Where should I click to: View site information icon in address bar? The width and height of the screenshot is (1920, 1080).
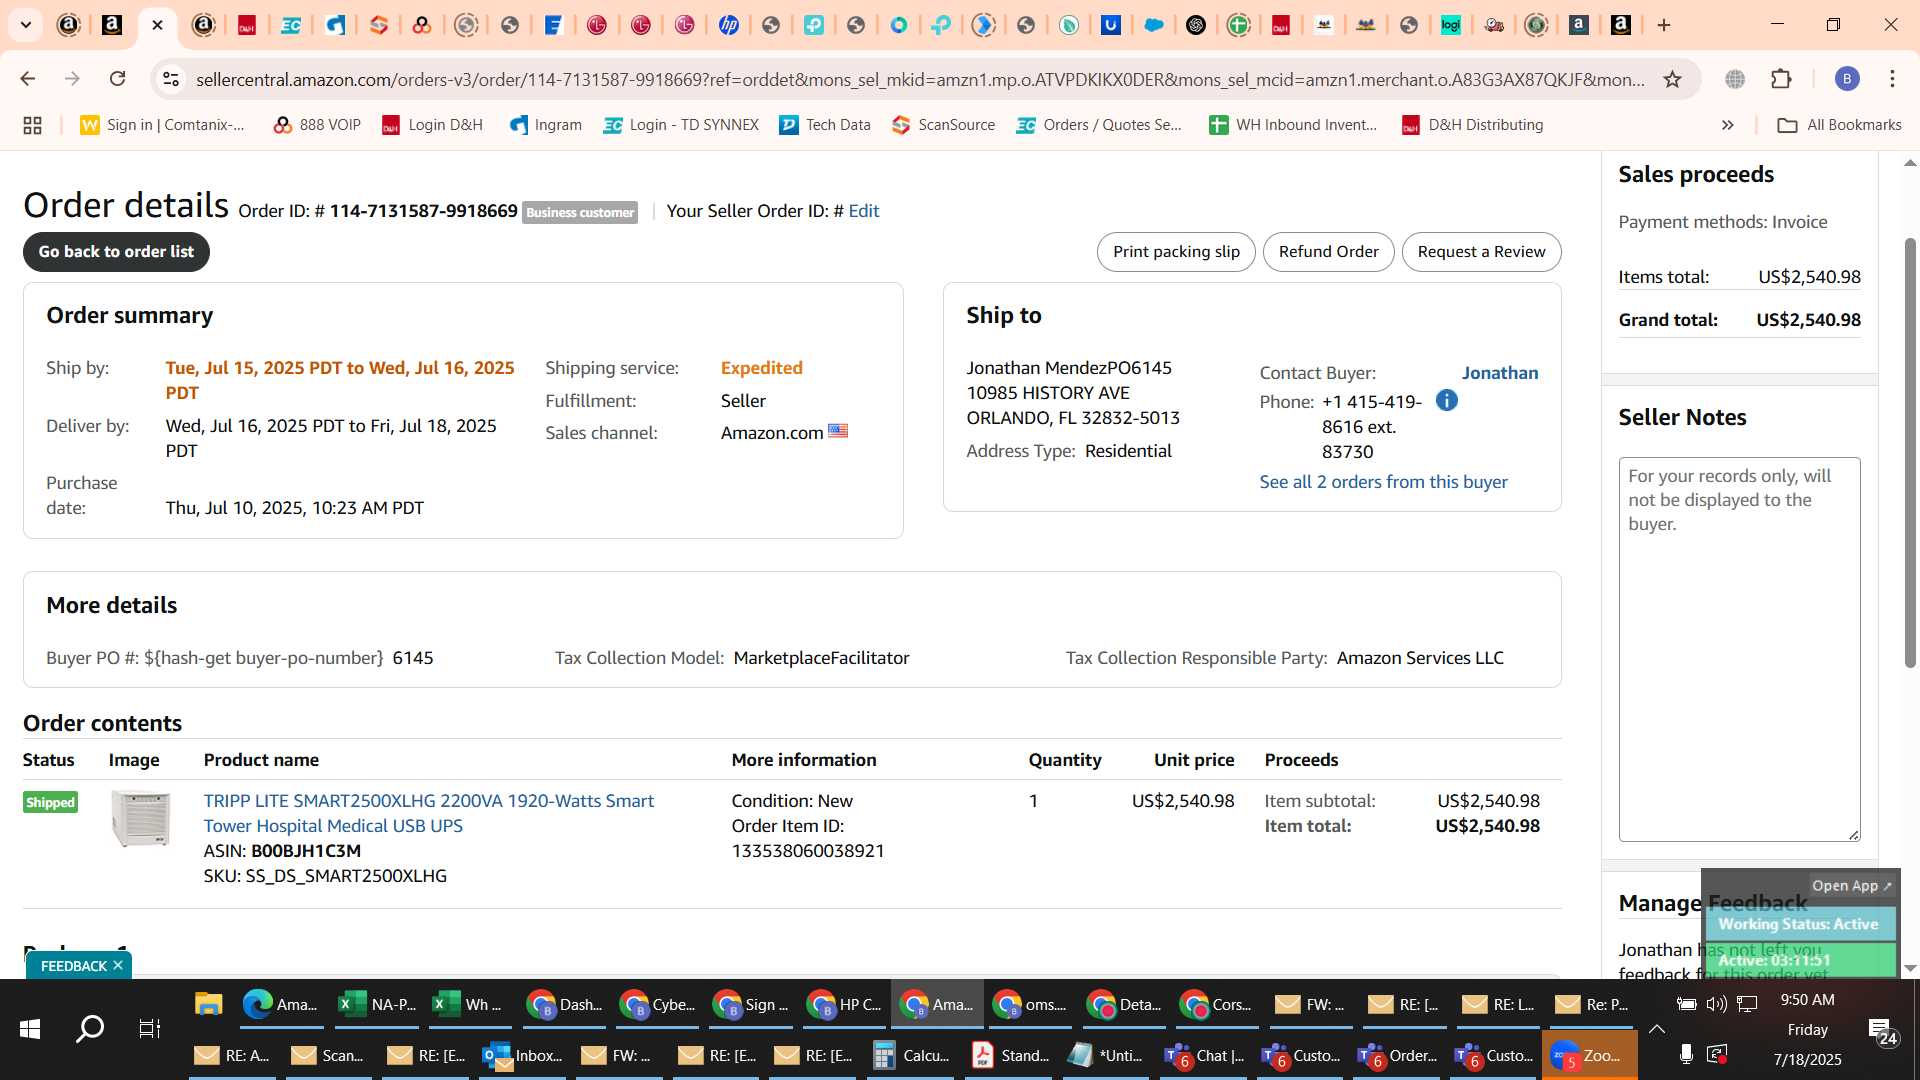[171, 79]
